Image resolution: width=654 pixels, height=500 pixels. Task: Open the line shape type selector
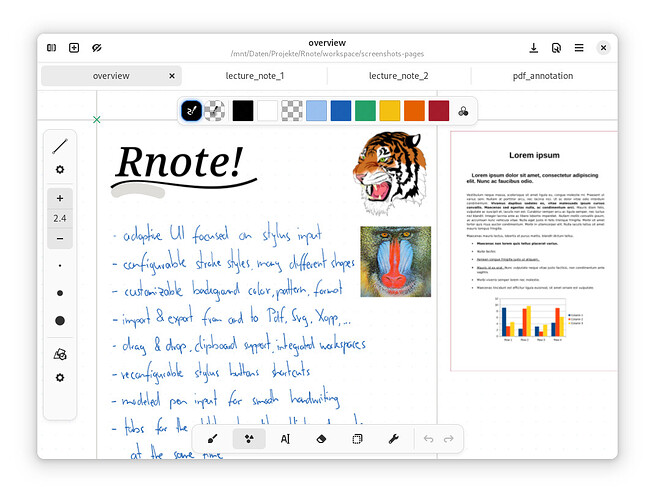coord(60,146)
